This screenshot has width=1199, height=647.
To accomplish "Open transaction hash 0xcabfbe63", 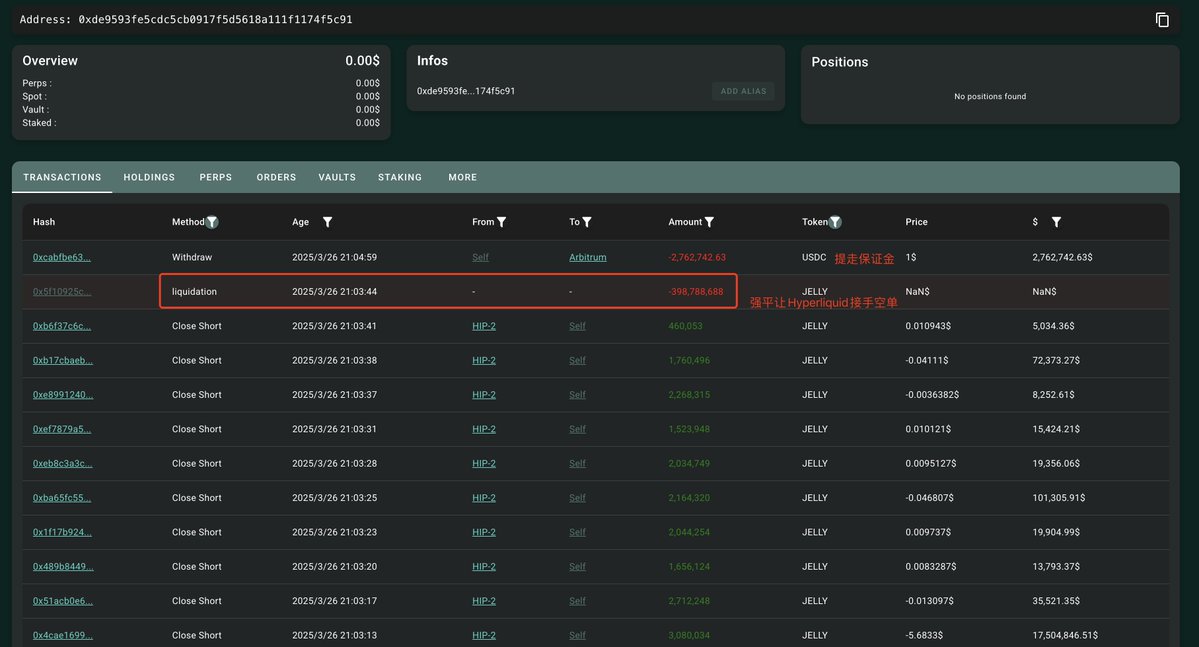I will click(61, 257).
